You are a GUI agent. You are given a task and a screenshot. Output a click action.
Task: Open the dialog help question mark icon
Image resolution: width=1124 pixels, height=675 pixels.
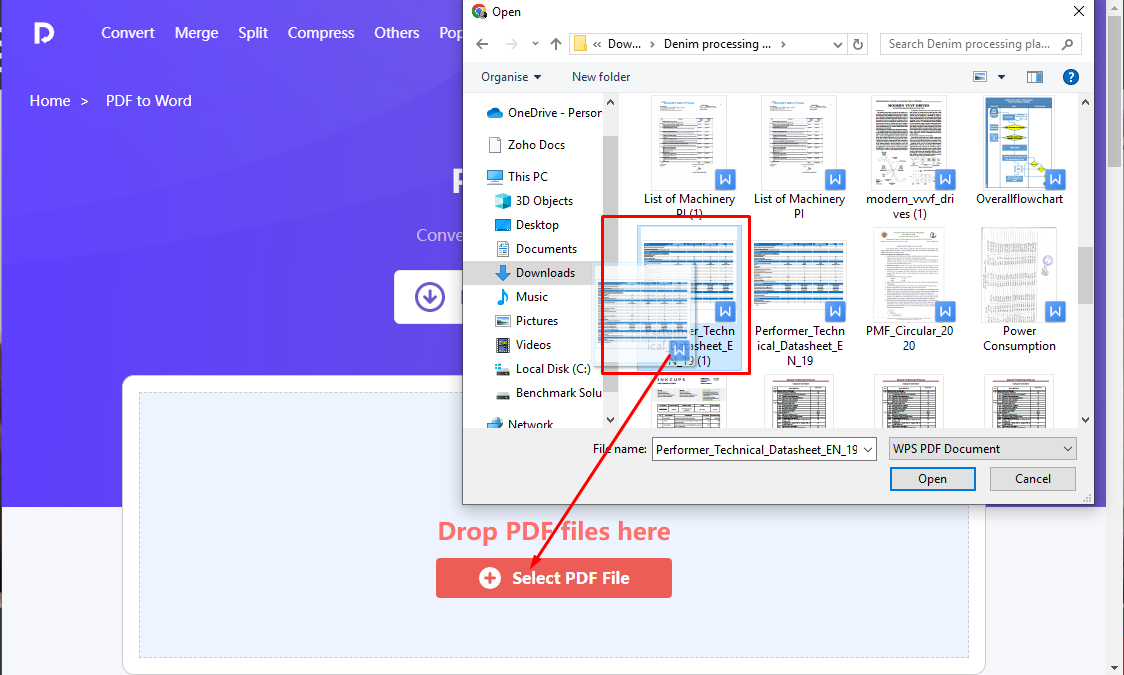[1070, 77]
